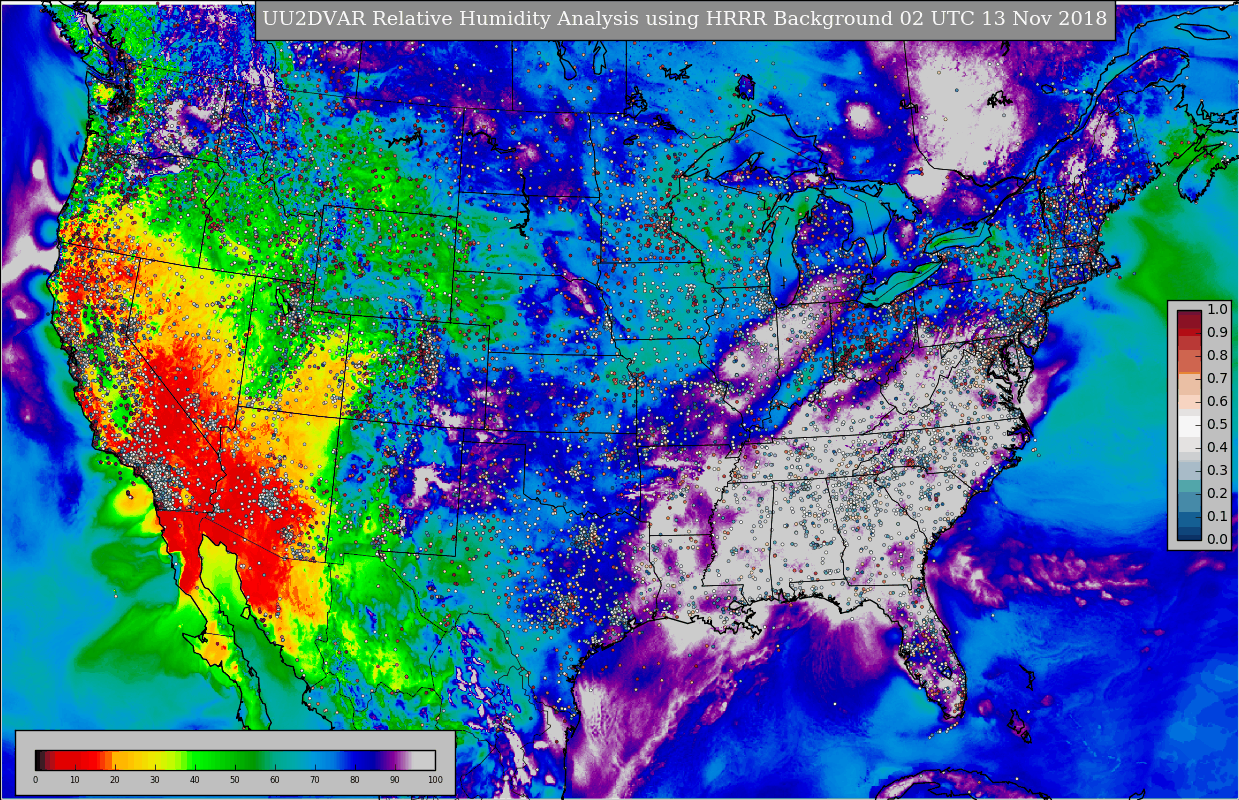Click the "UU2DVAR" word in the map title
The image size is (1239, 800).
[x=313, y=19]
